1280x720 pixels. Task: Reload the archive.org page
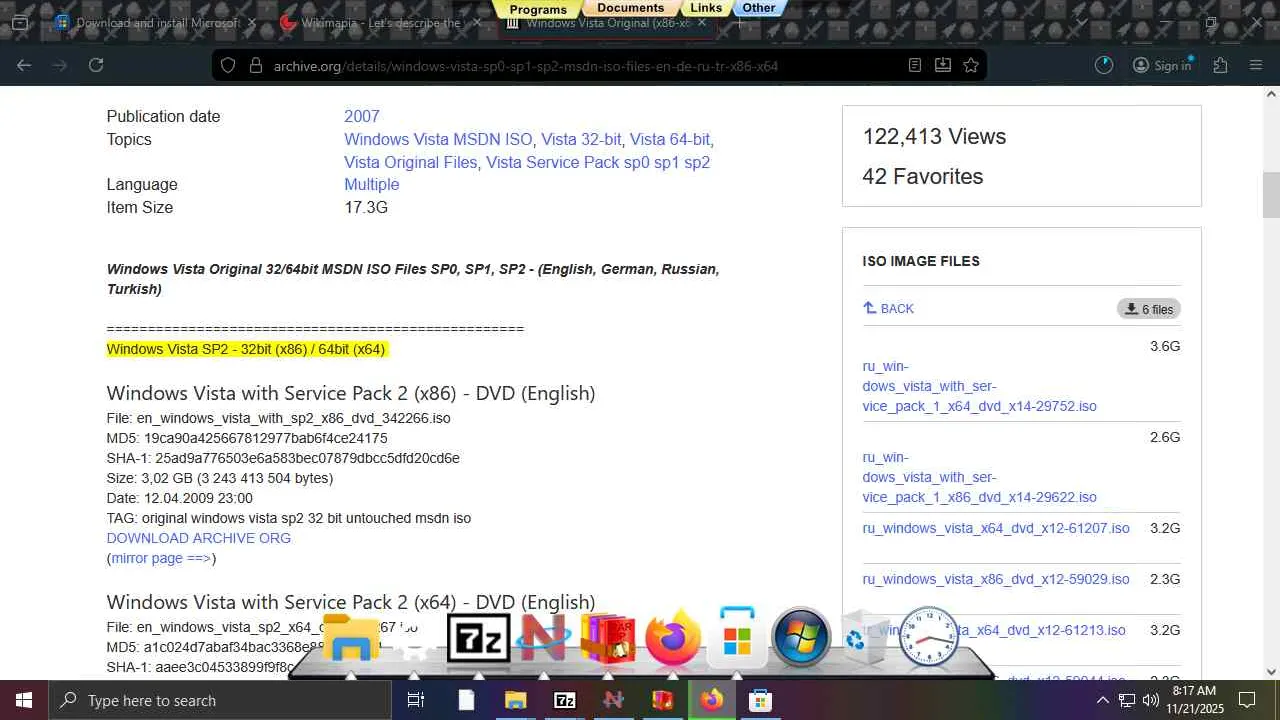(x=96, y=65)
